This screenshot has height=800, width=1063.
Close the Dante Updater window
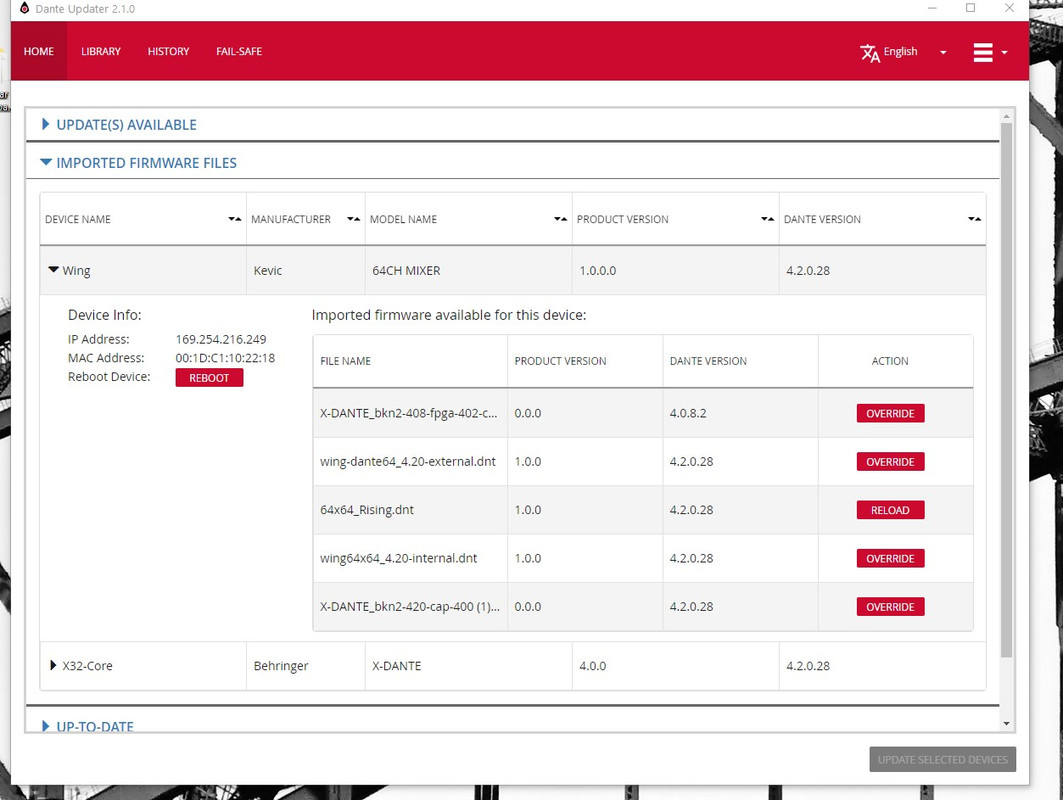pyautogui.click(x=1009, y=8)
